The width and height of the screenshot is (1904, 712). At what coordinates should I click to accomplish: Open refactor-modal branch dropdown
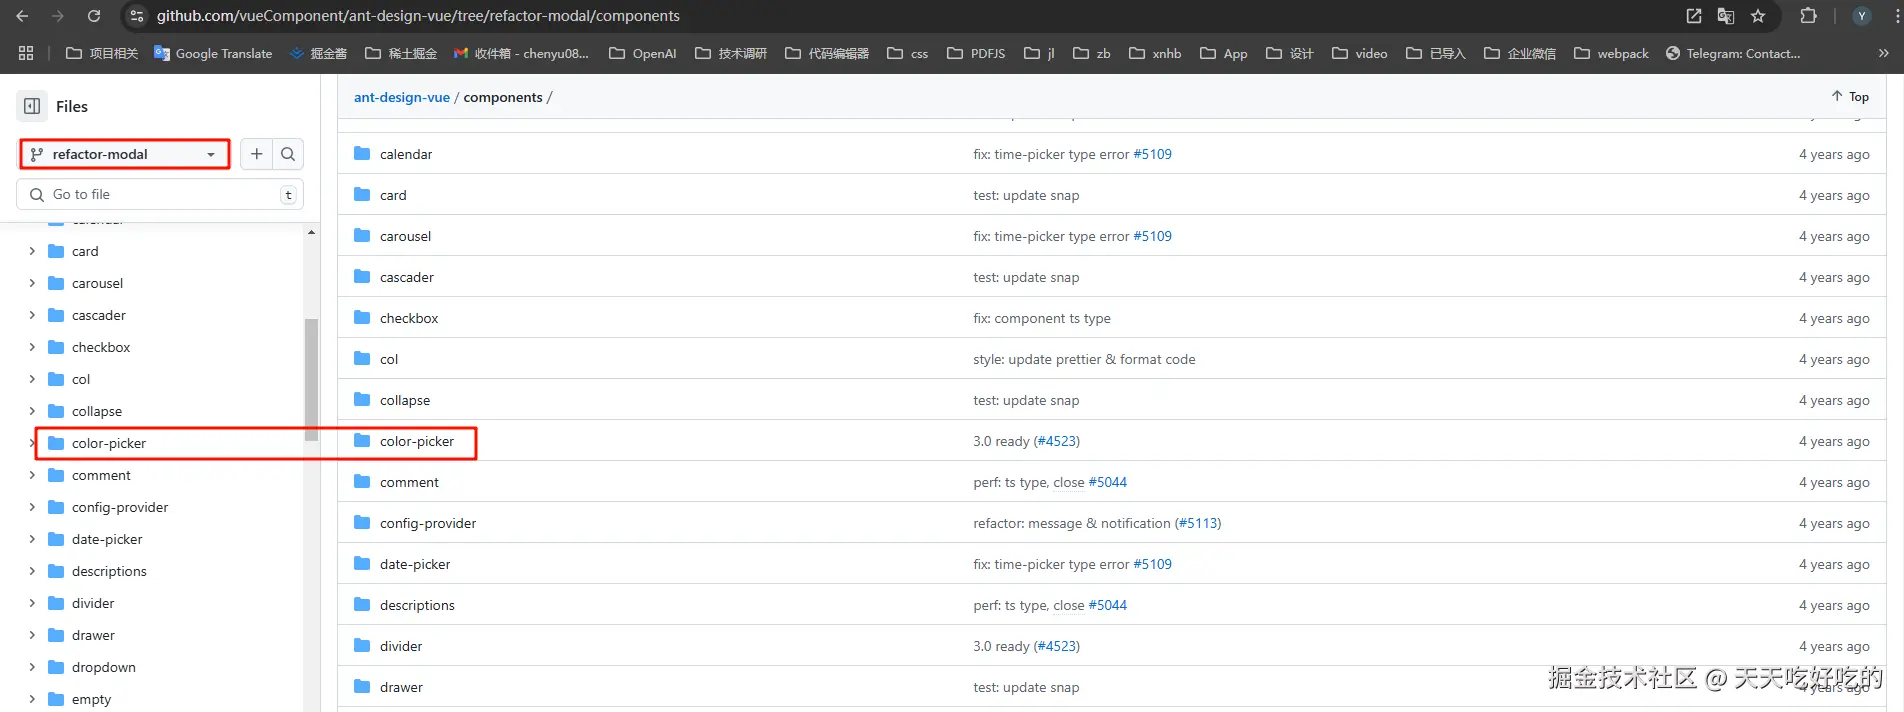tap(124, 154)
